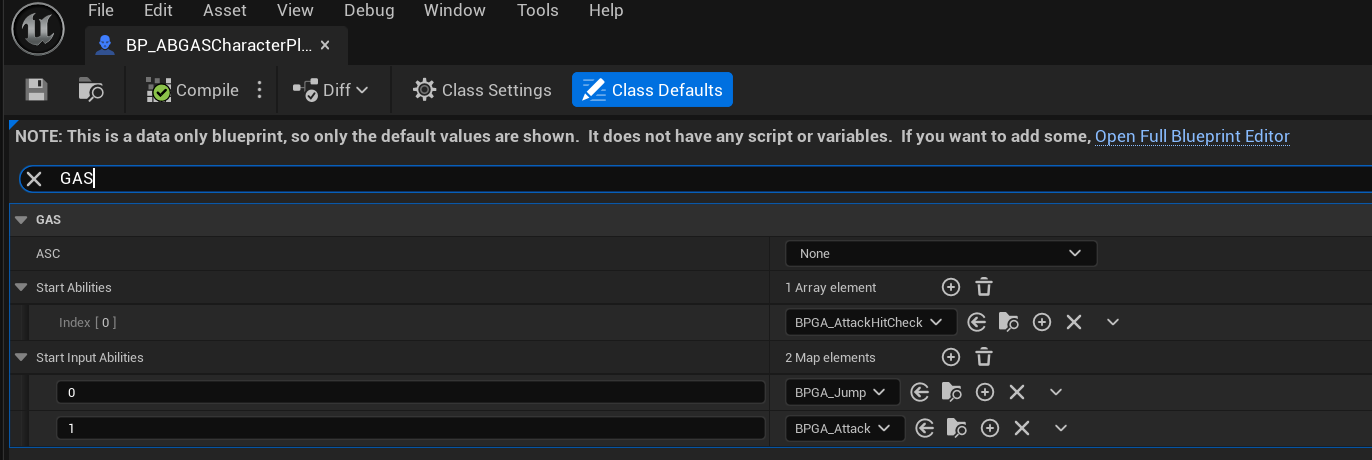Open the Help menu
The width and height of the screenshot is (1372, 460).
pos(606,11)
